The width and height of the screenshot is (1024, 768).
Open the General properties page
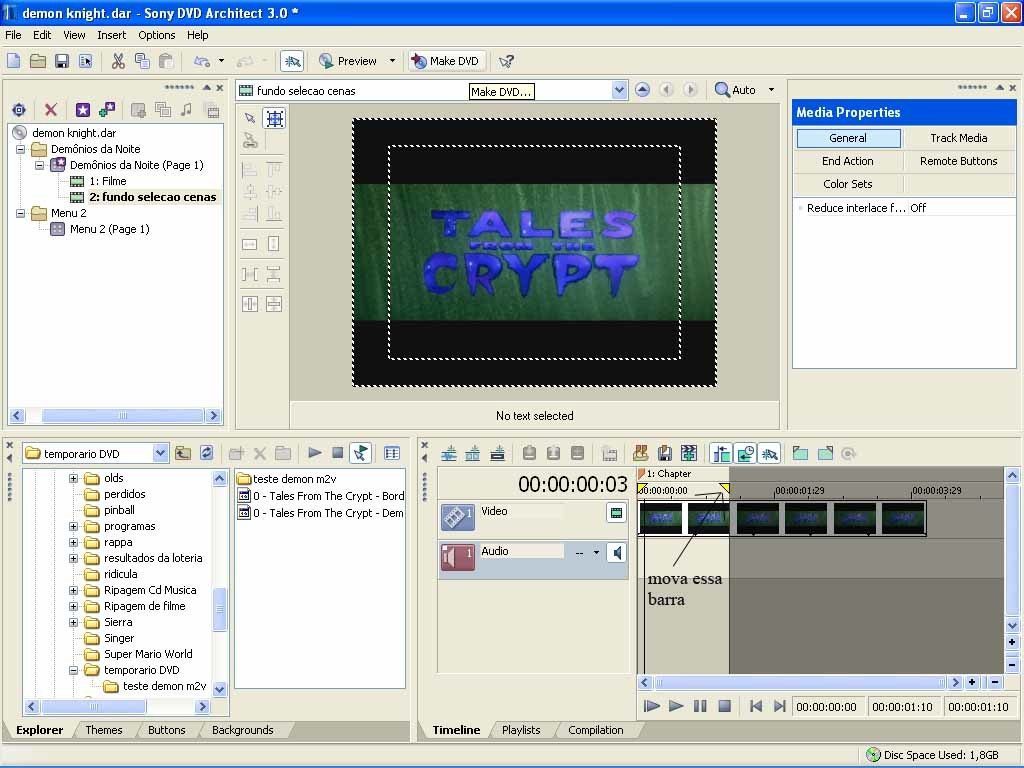coord(848,138)
